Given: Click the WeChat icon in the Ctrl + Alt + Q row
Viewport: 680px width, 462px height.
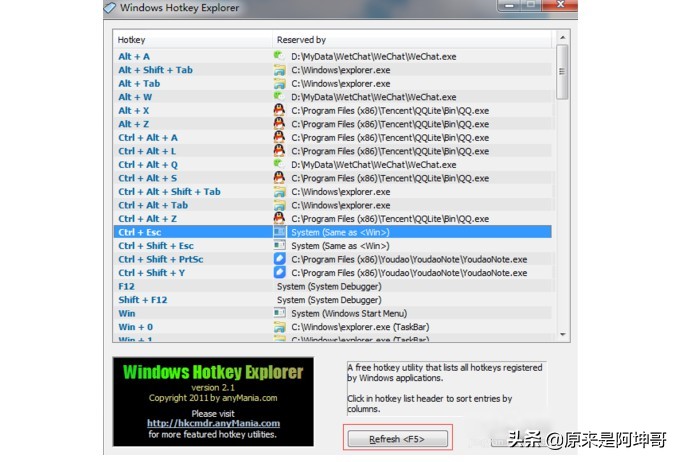Looking at the screenshot, I should coord(279,164).
